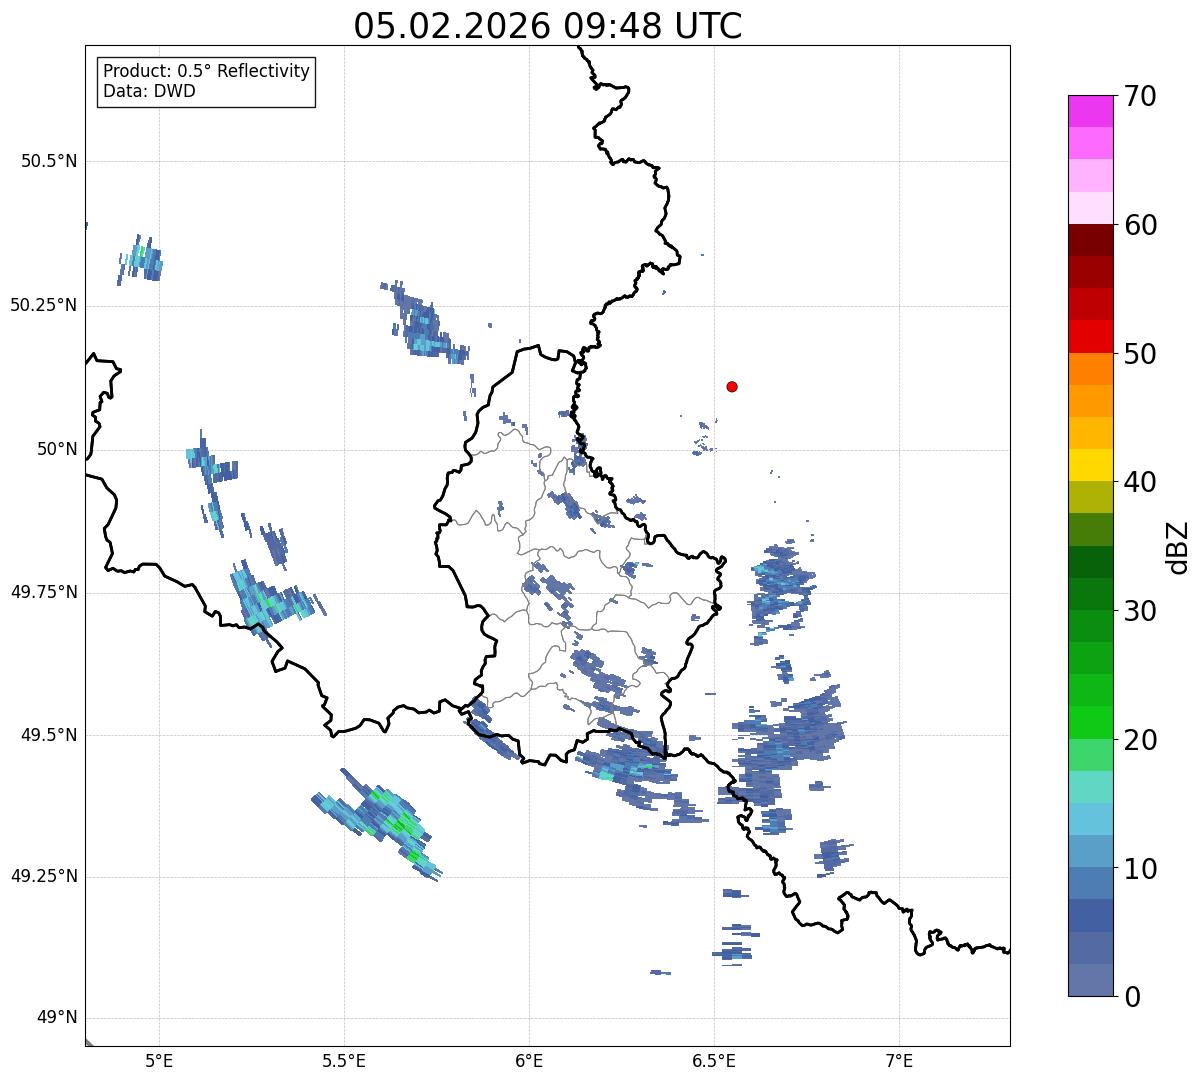Click the title "05.02.2026 09:48 UTC"
The image size is (1202, 1081).
[x=548, y=25]
